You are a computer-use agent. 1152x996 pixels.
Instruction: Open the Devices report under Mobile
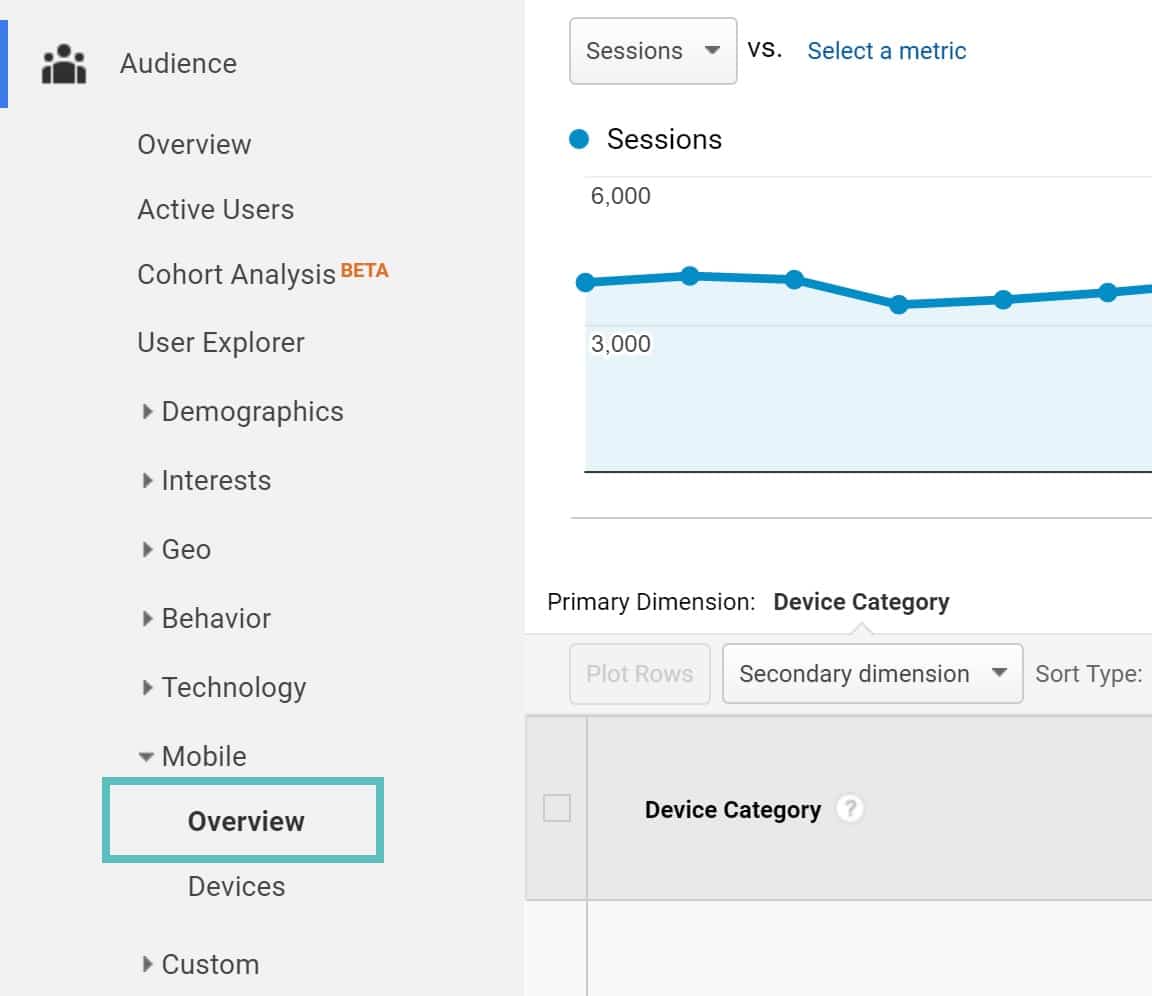pos(237,885)
